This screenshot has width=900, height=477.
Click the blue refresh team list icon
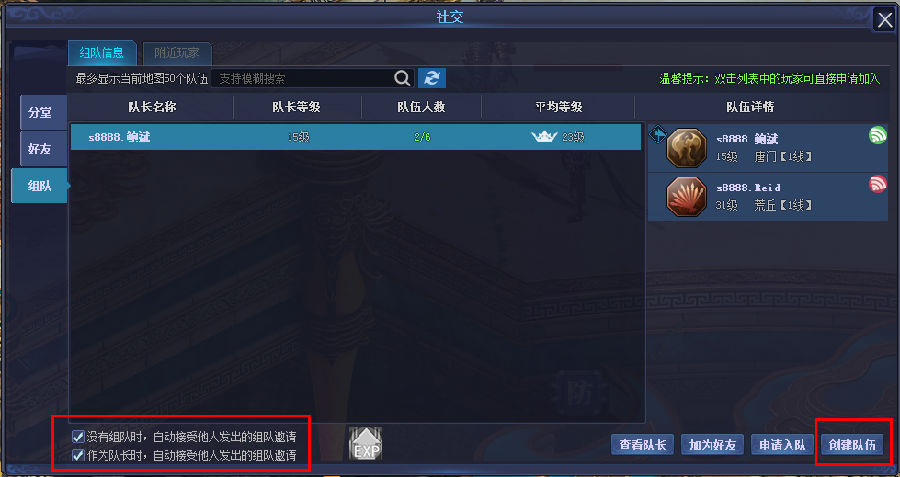(432, 78)
